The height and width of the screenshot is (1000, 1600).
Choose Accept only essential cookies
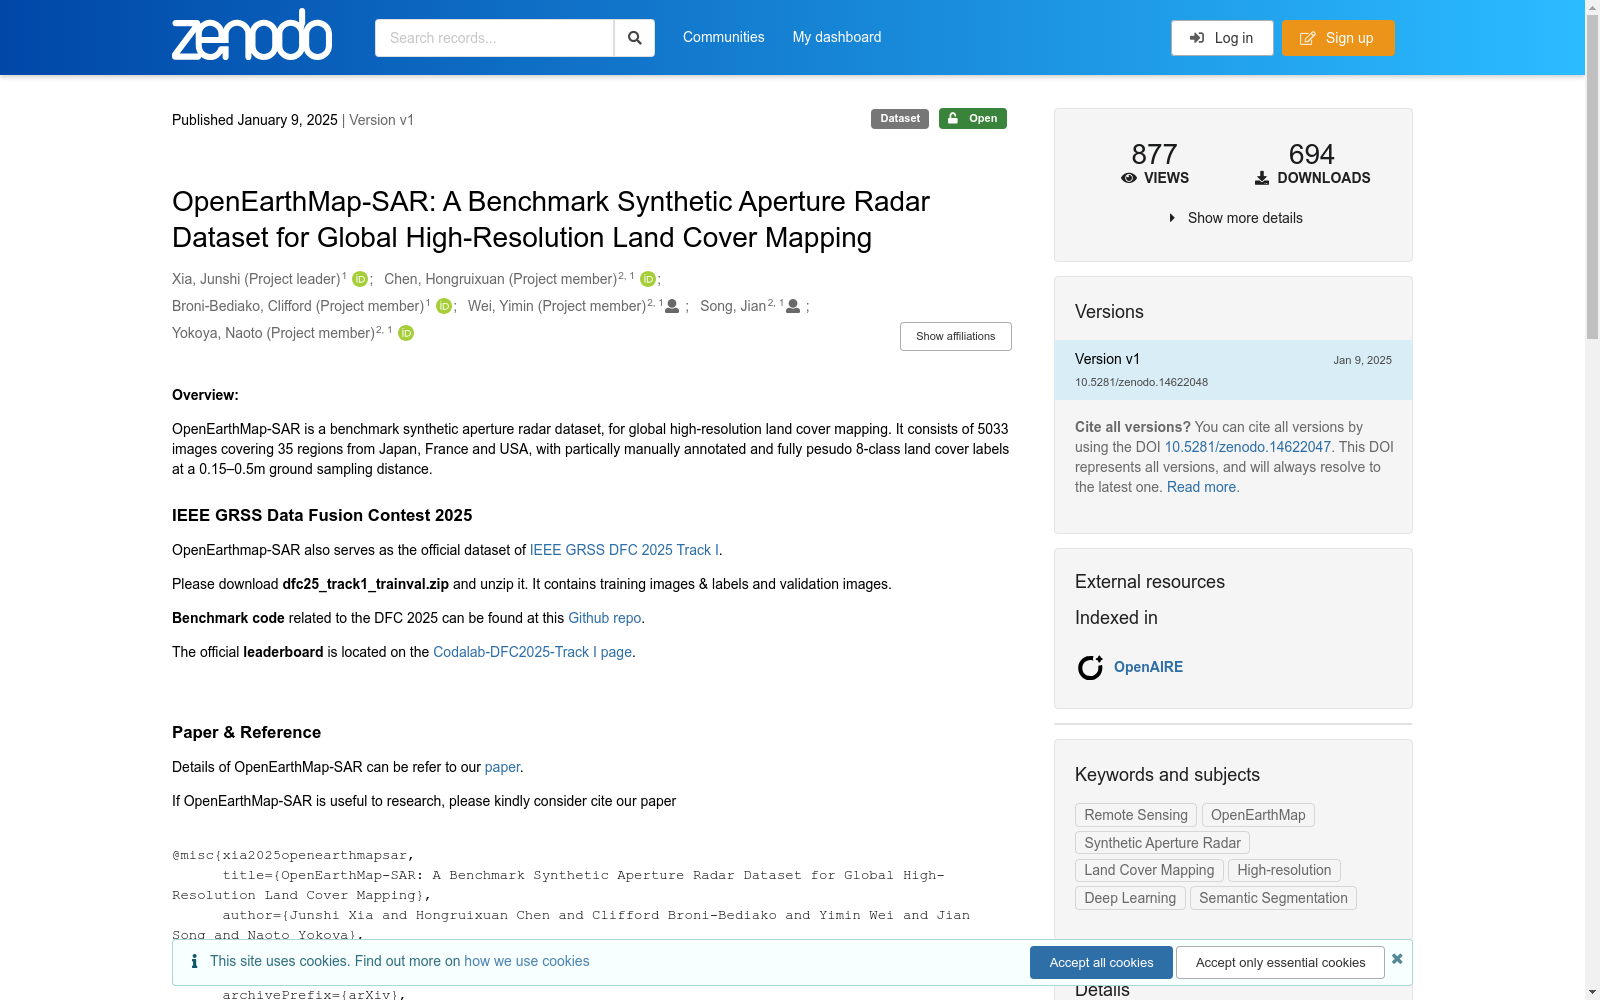1280,962
